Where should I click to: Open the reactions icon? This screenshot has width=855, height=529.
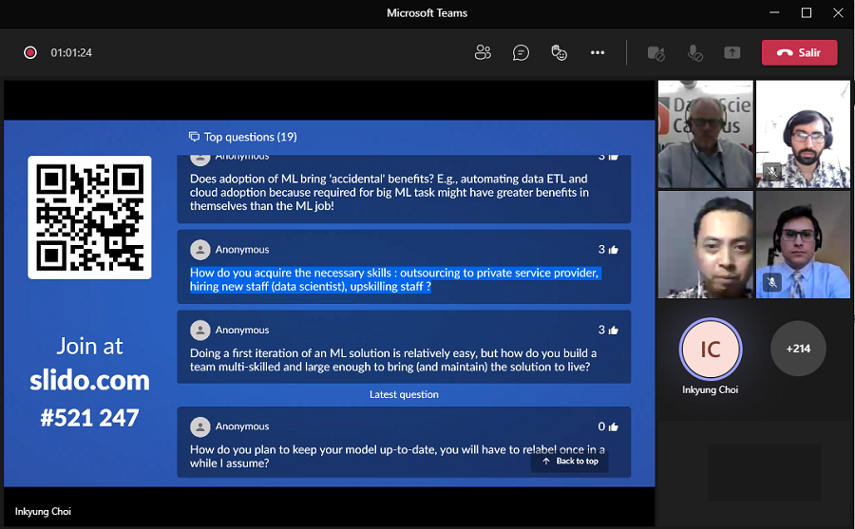pos(559,53)
